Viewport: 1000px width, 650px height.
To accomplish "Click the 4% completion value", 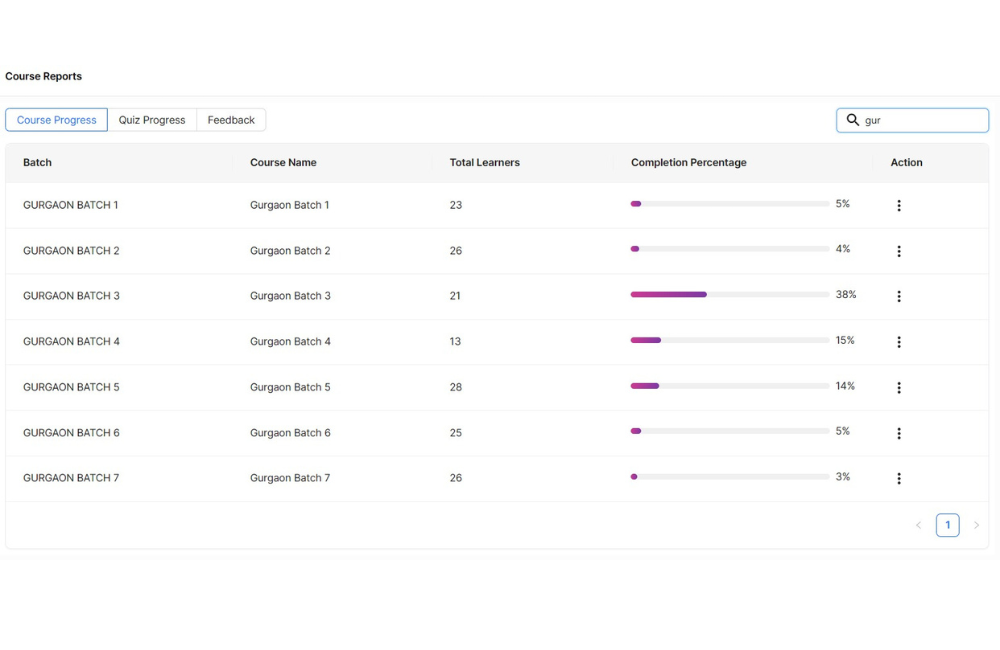I will pos(842,249).
